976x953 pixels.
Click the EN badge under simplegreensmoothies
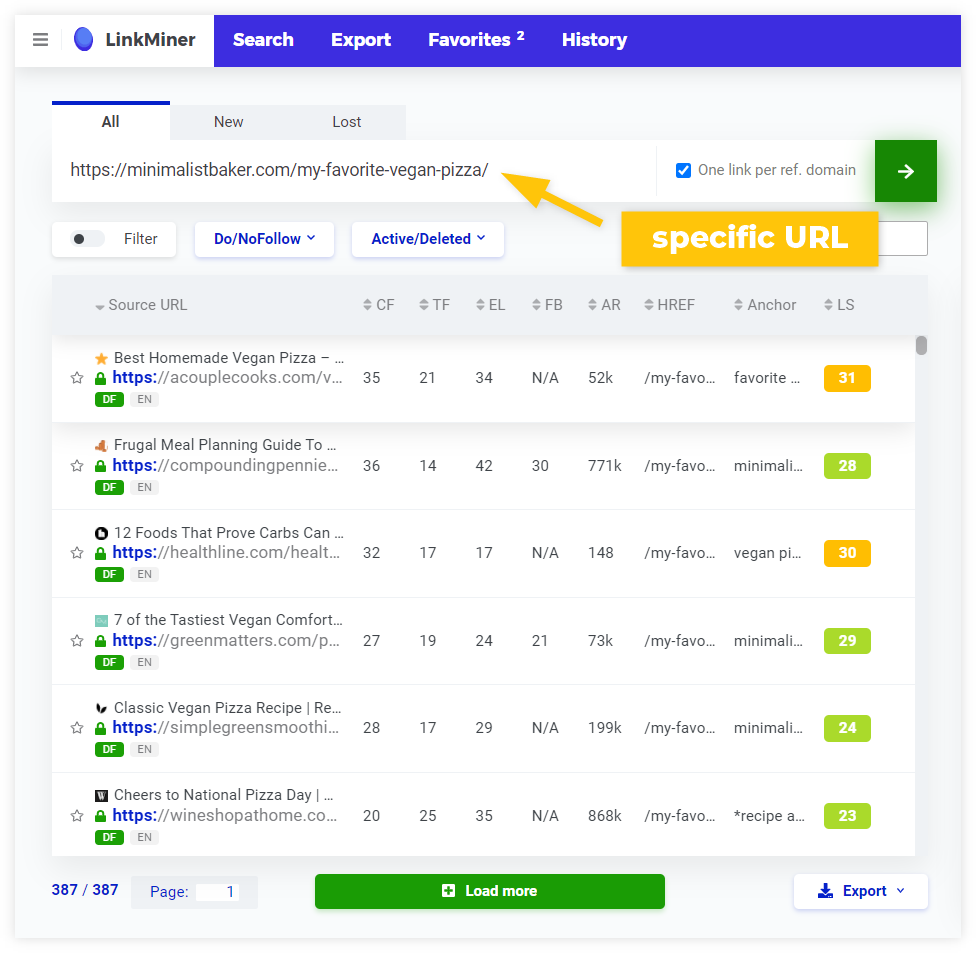click(x=144, y=749)
